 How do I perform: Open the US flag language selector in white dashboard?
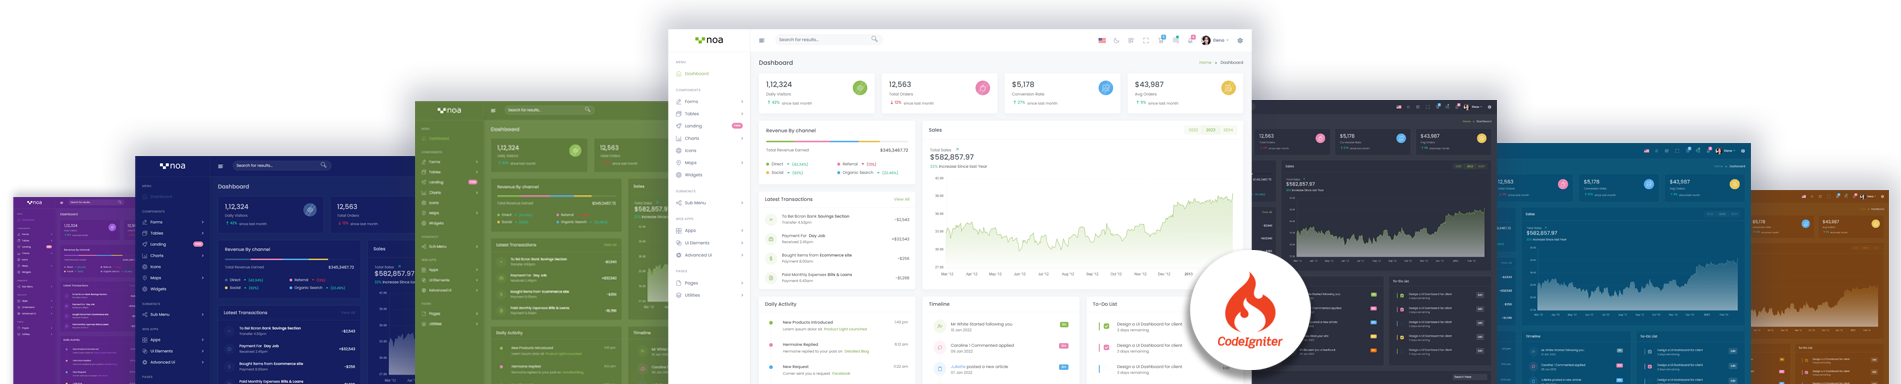[1102, 40]
